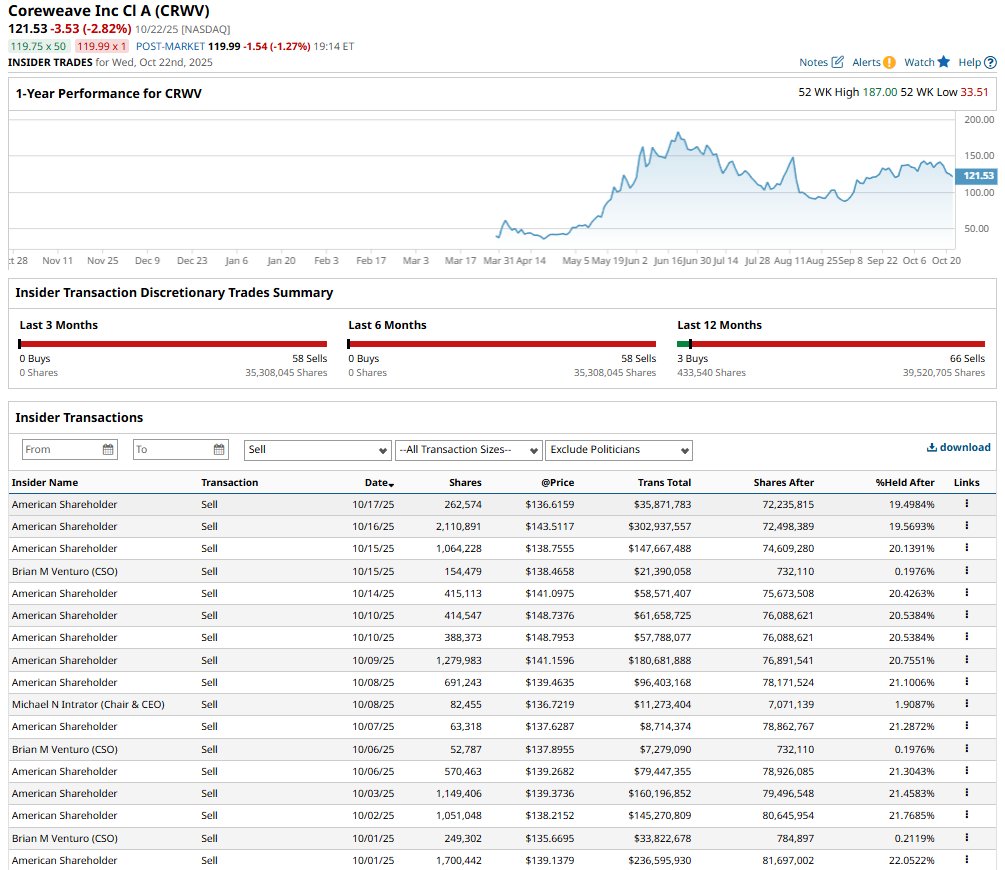
Task: Click Brian M Venturo name in 10/15/25 row
Action: (65, 571)
